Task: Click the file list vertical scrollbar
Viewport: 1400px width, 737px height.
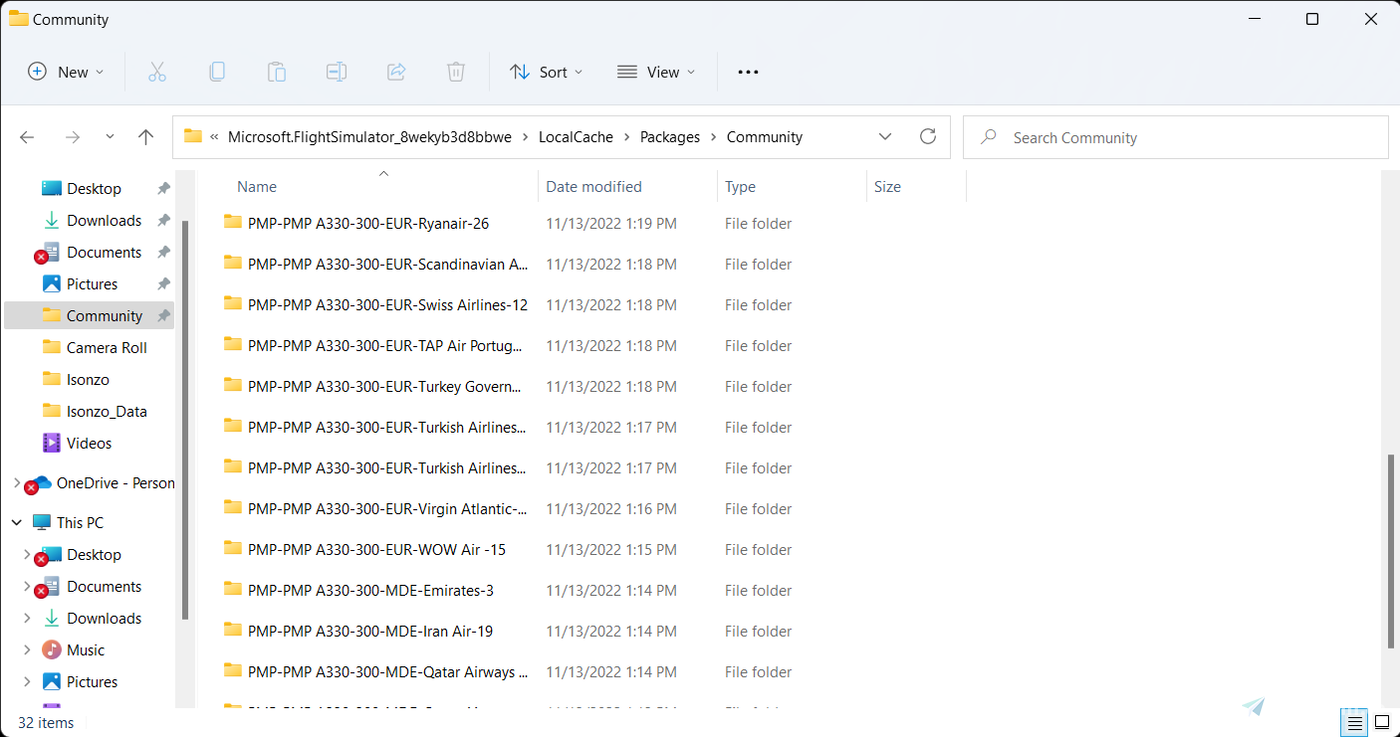Action: point(1393,550)
